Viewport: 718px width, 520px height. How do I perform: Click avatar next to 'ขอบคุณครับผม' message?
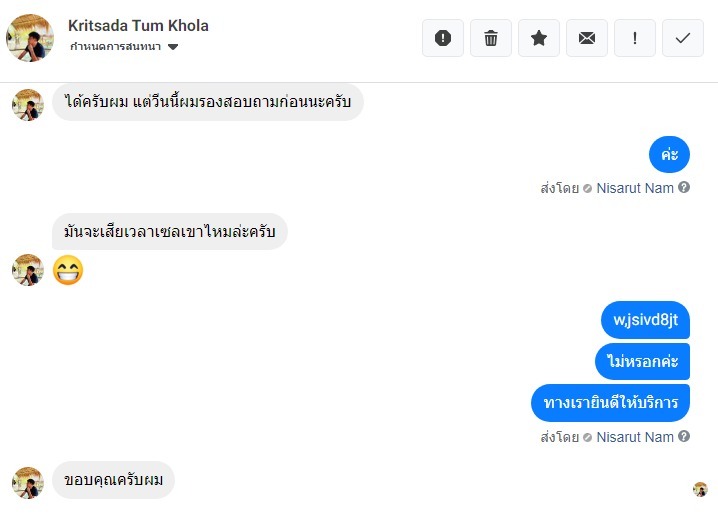pos(28,482)
